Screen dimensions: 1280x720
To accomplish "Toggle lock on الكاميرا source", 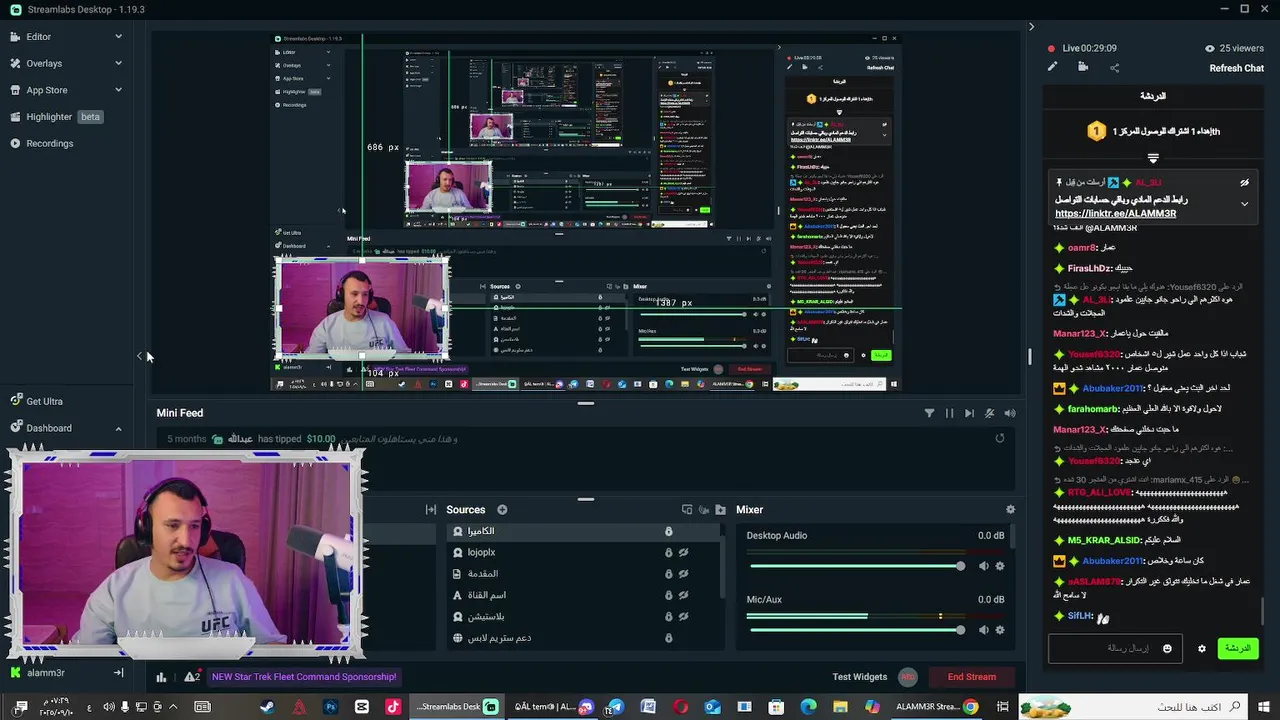I will [x=669, y=531].
